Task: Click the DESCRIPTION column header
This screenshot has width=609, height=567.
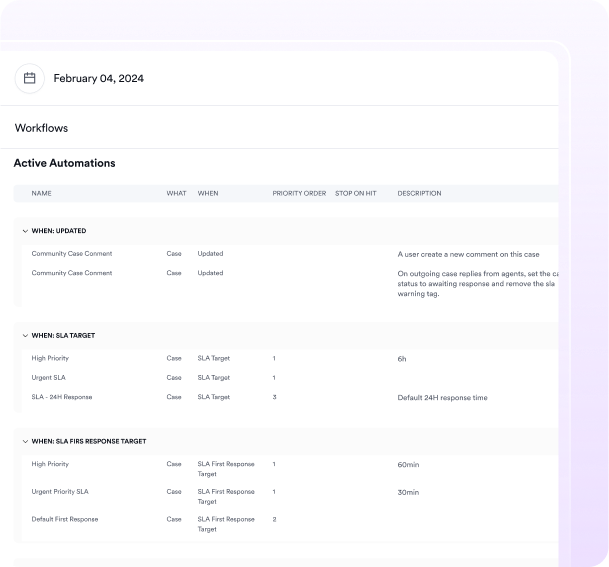Action: coord(419,193)
